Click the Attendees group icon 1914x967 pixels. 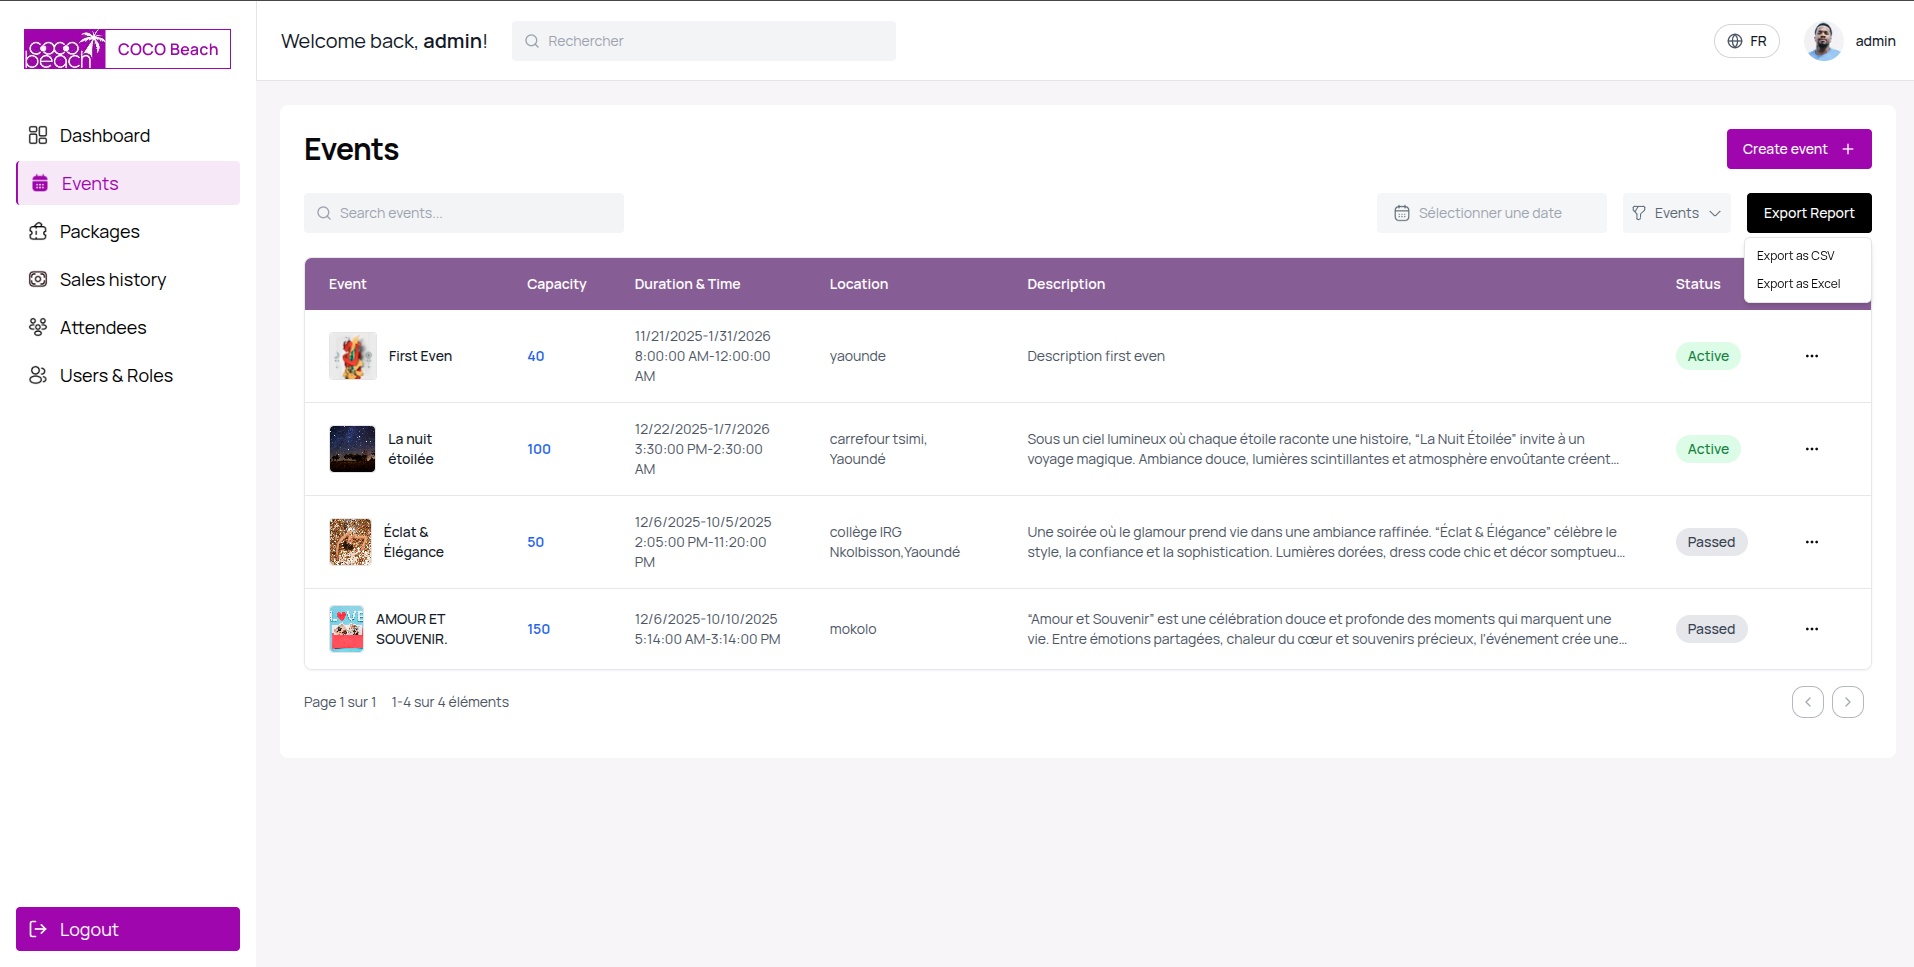tap(38, 327)
